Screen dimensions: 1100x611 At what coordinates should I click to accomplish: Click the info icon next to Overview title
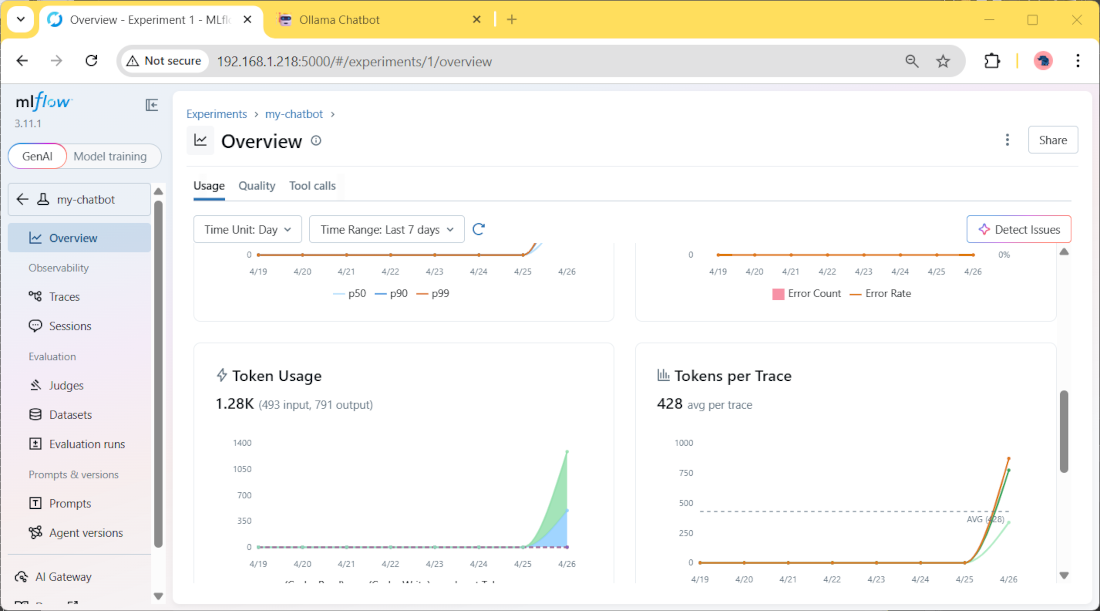pyautogui.click(x=316, y=141)
